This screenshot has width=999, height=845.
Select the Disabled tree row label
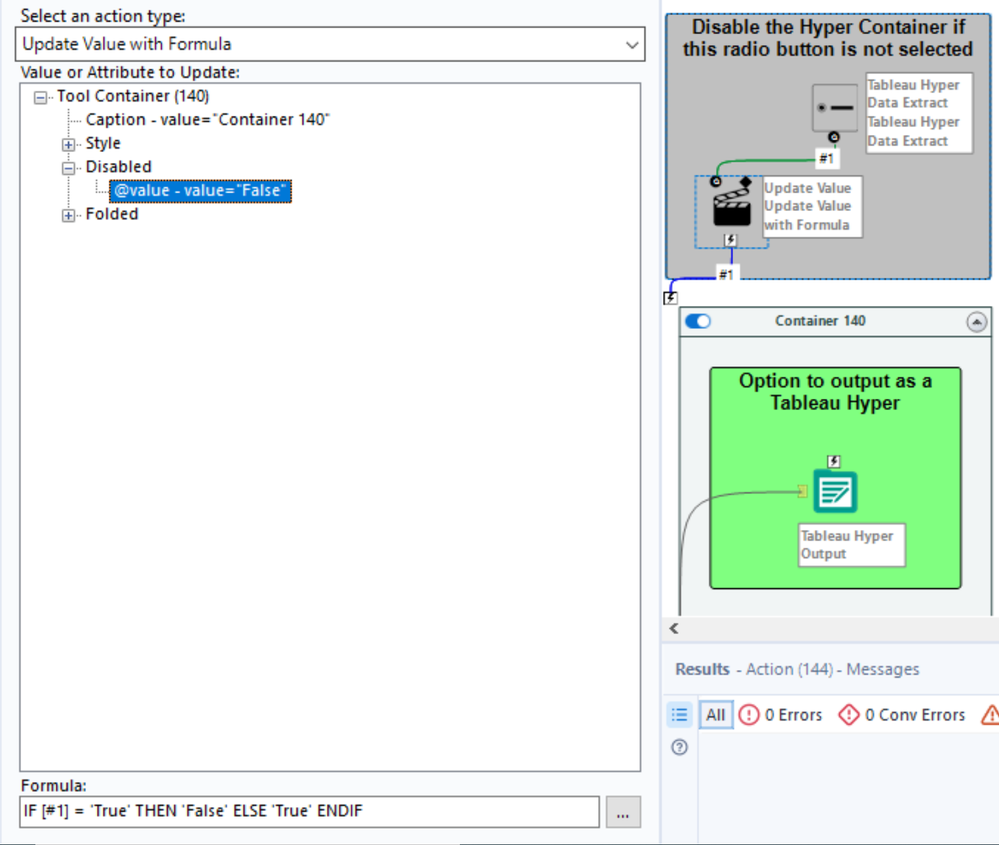tap(119, 167)
